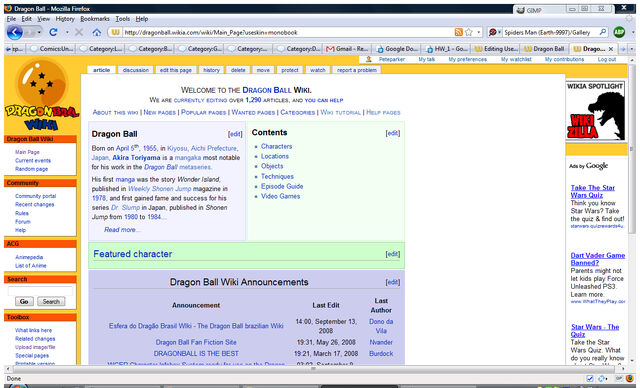Open the wiki history tab
The height and width of the screenshot is (388, 640).
tap(211, 70)
